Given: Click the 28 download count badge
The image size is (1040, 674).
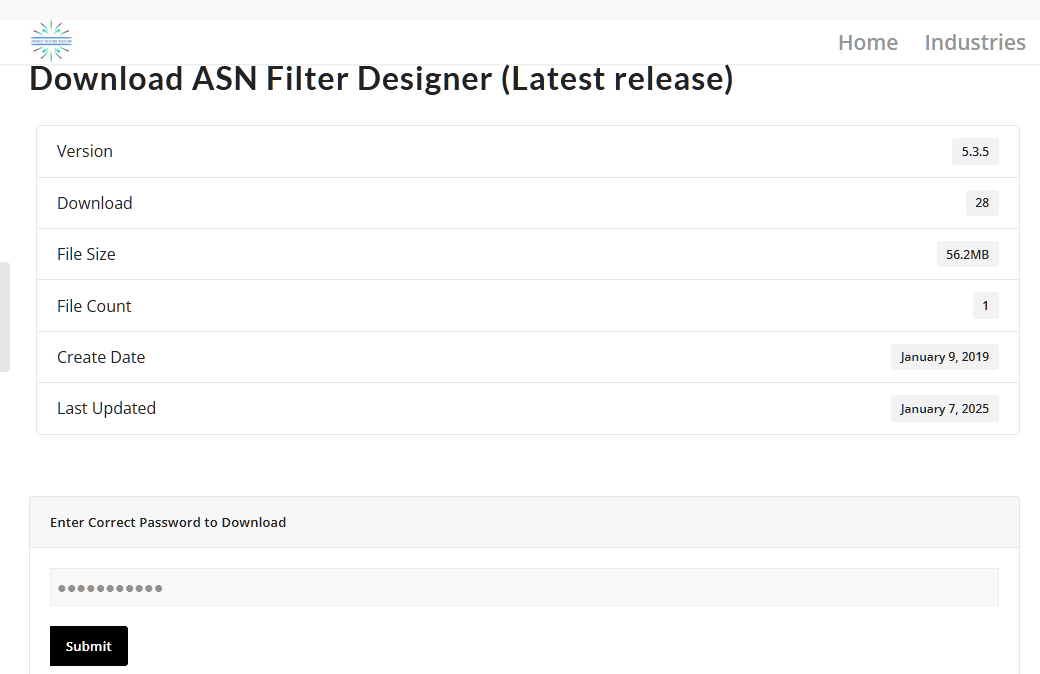Looking at the screenshot, I should coord(982,202).
